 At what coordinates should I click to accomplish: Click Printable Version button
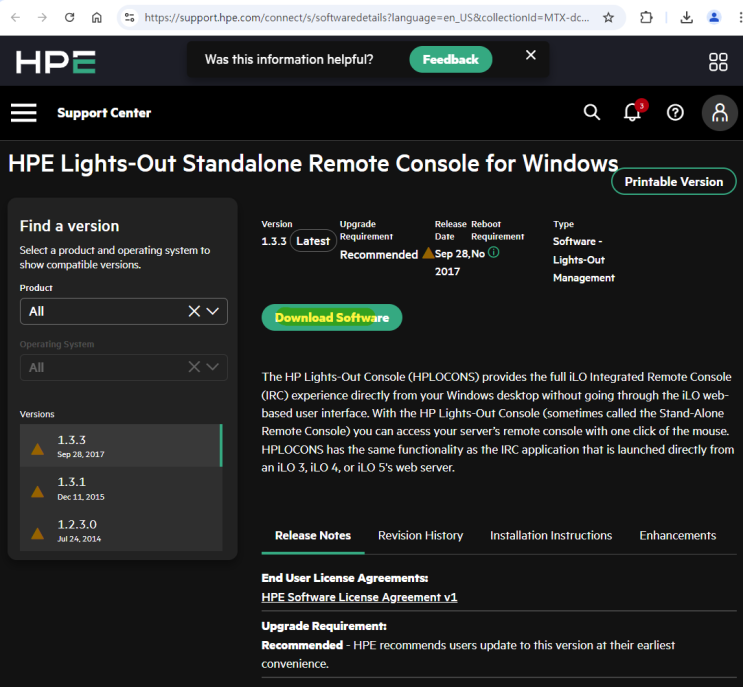pos(674,181)
